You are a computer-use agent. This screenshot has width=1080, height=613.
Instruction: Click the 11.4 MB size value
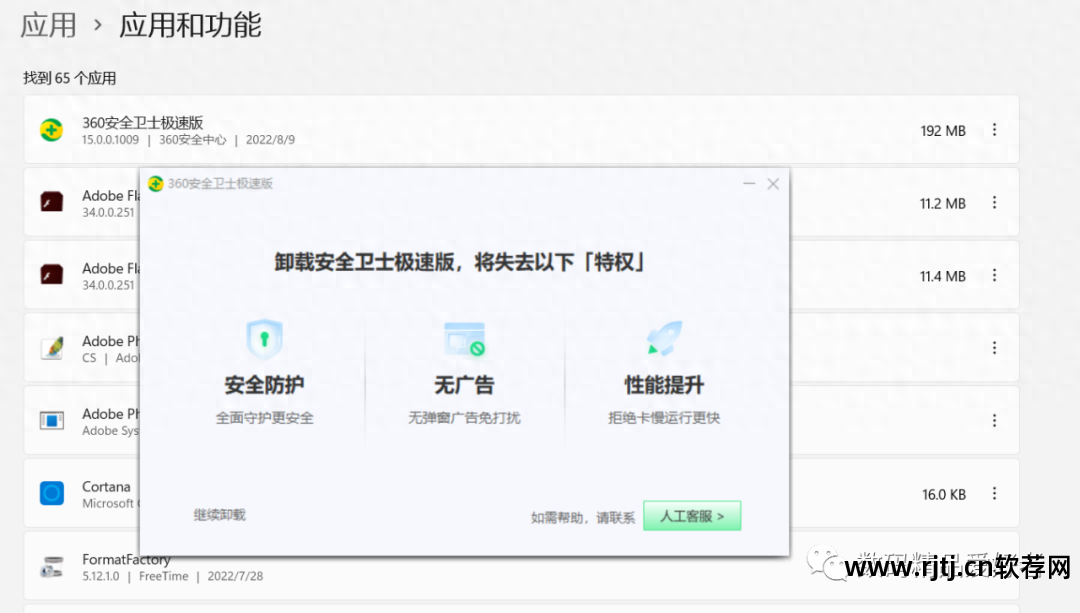[x=943, y=276]
